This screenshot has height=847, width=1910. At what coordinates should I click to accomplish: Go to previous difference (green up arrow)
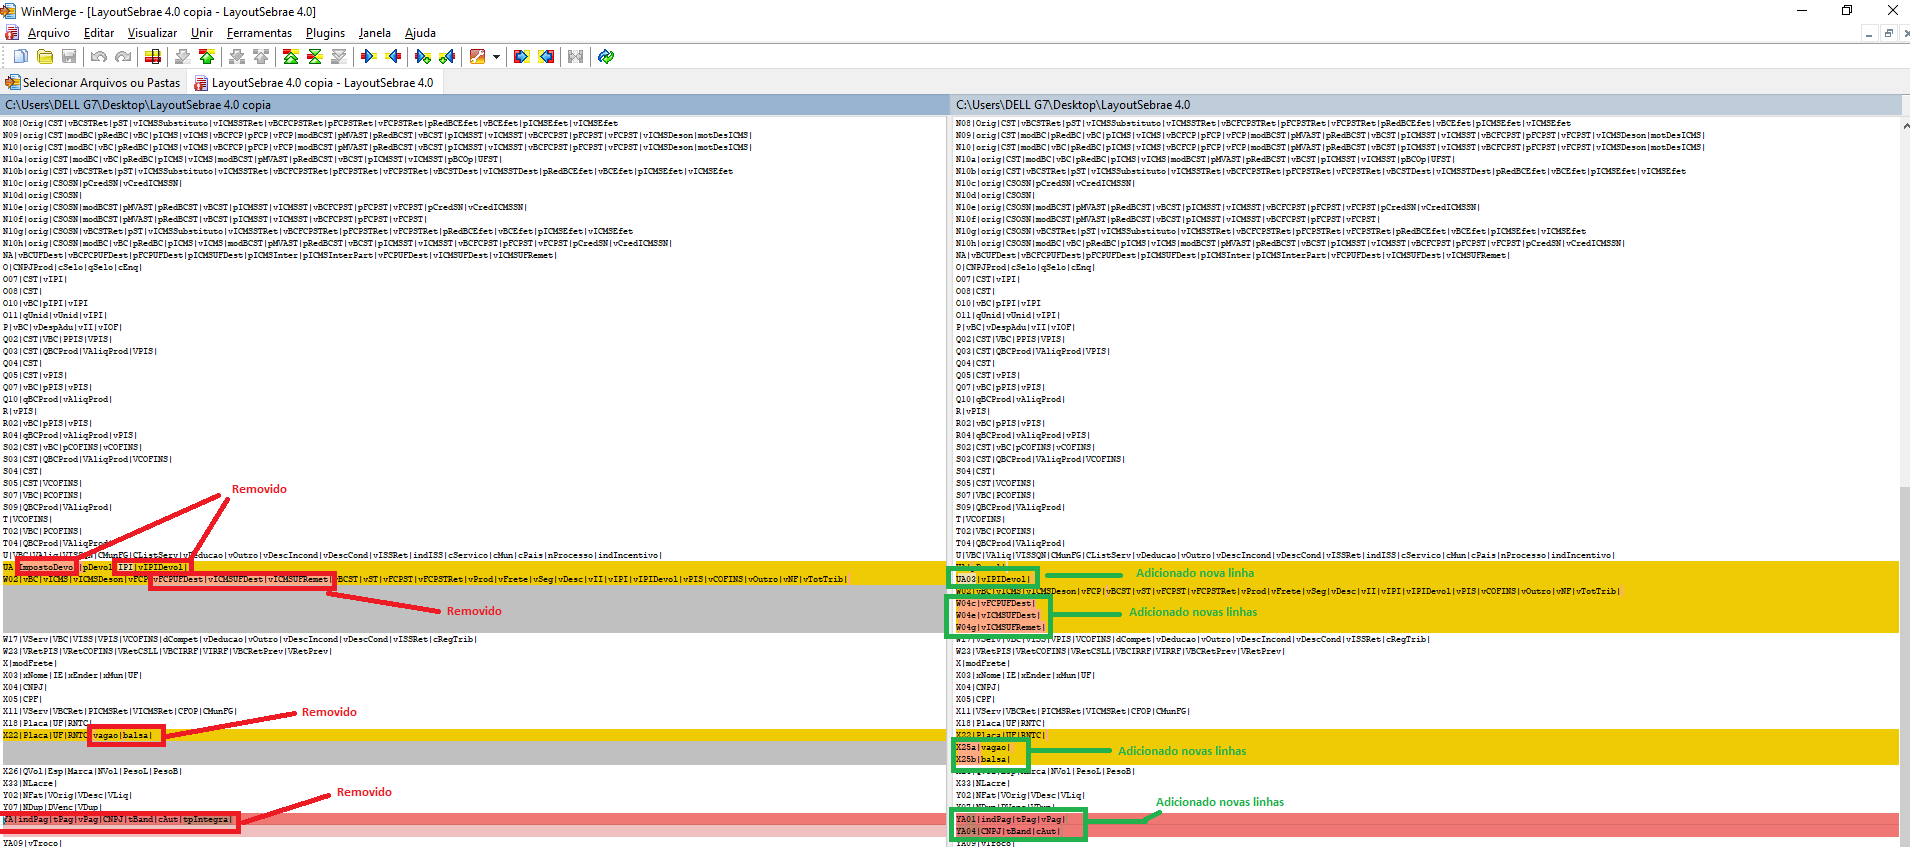(207, 57)
